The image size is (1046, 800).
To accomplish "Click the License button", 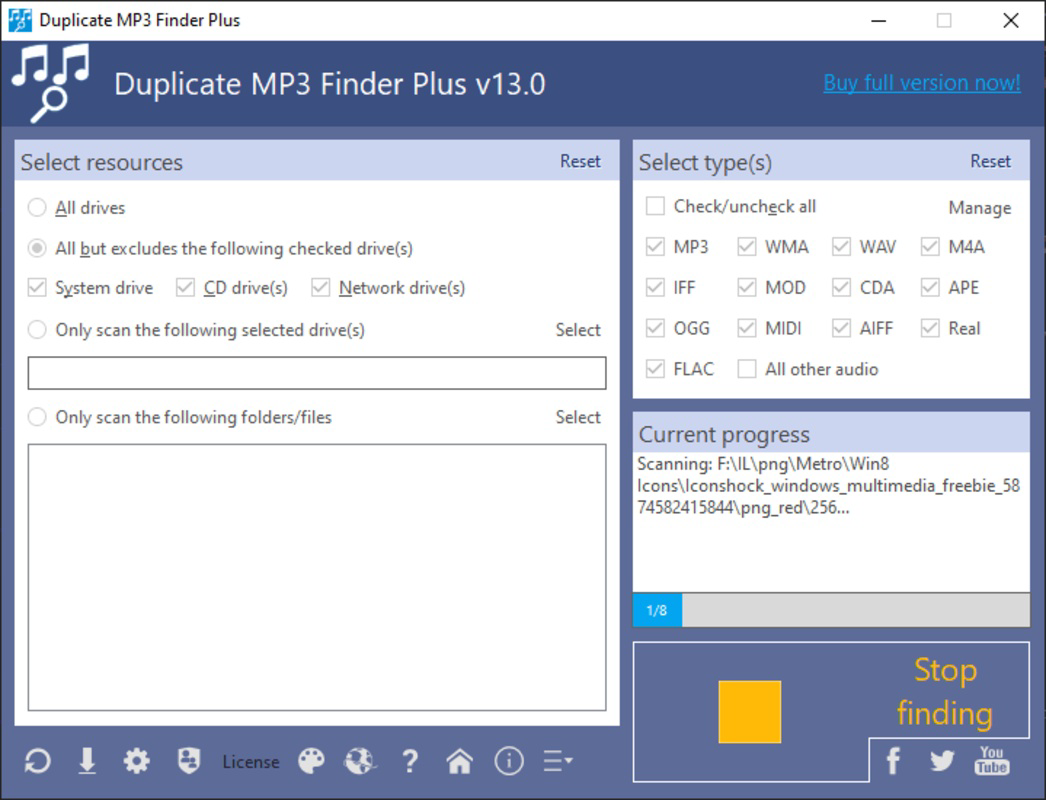I will 251,761.
